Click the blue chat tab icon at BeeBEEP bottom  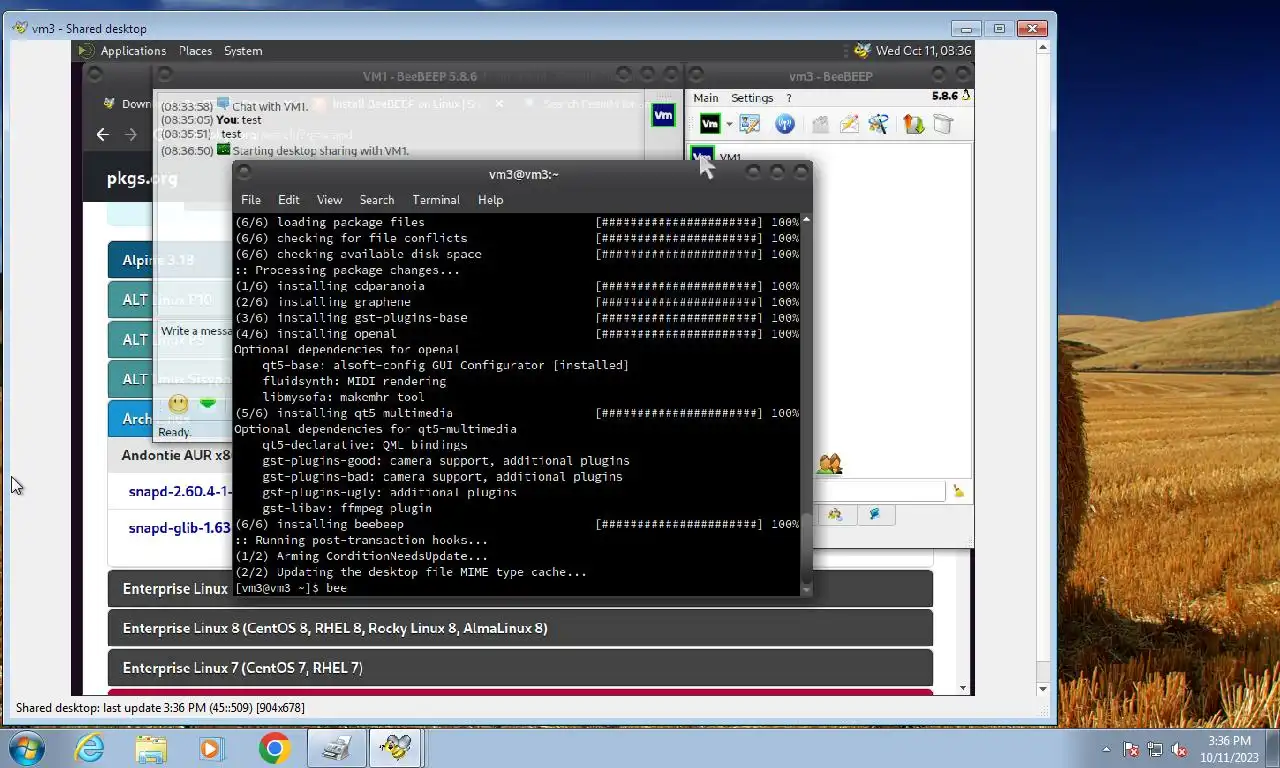pos(875,514)
